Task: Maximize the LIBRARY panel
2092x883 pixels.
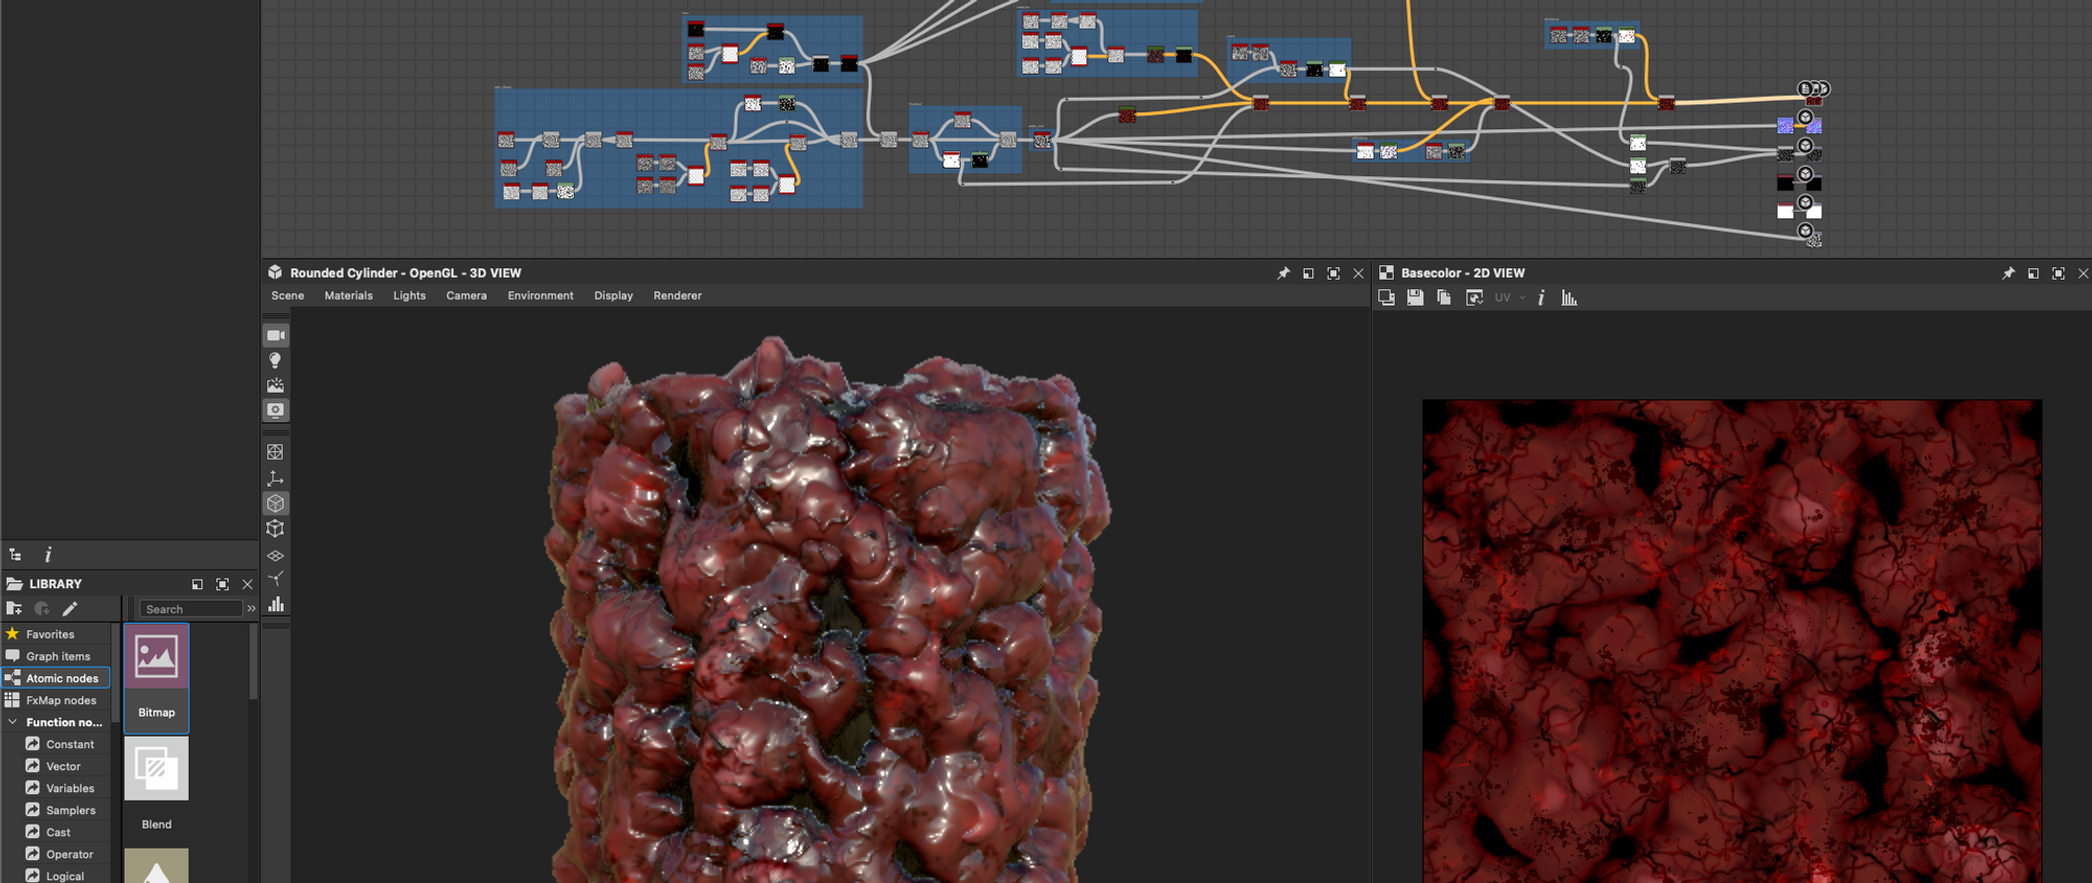Action: point(222,584)
